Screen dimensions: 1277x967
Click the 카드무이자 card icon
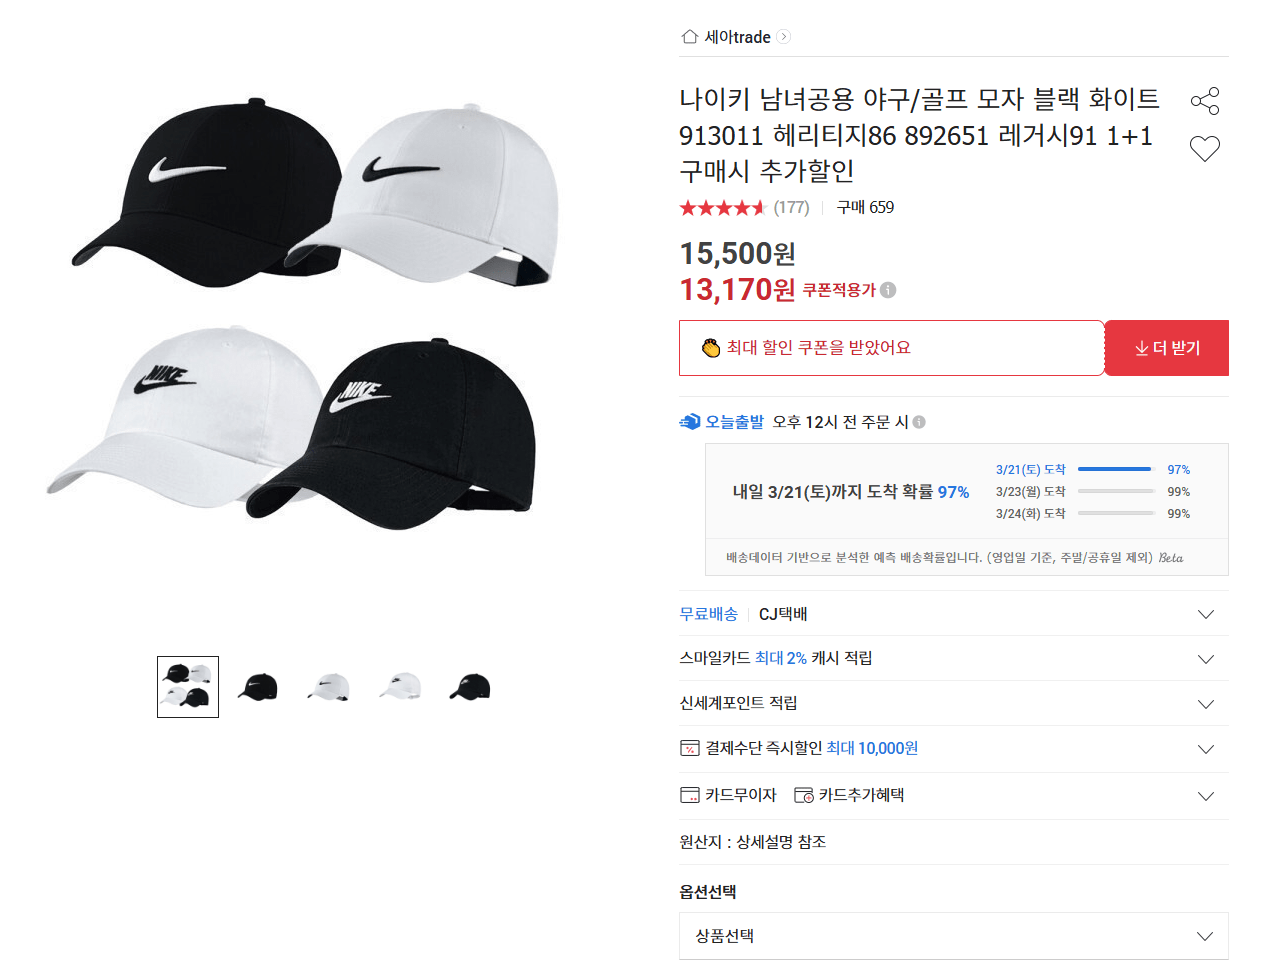pos(688,794)
